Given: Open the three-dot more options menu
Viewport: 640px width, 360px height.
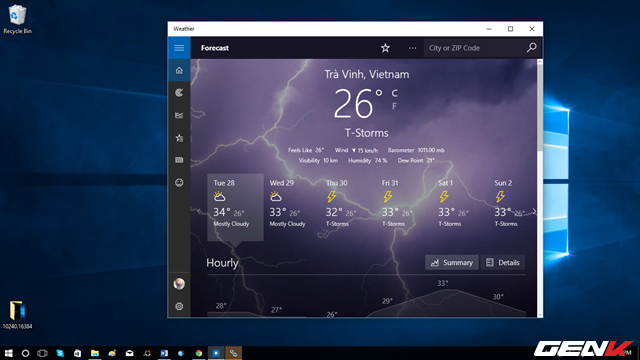Looking at the screenshot, I should (412, 48).
